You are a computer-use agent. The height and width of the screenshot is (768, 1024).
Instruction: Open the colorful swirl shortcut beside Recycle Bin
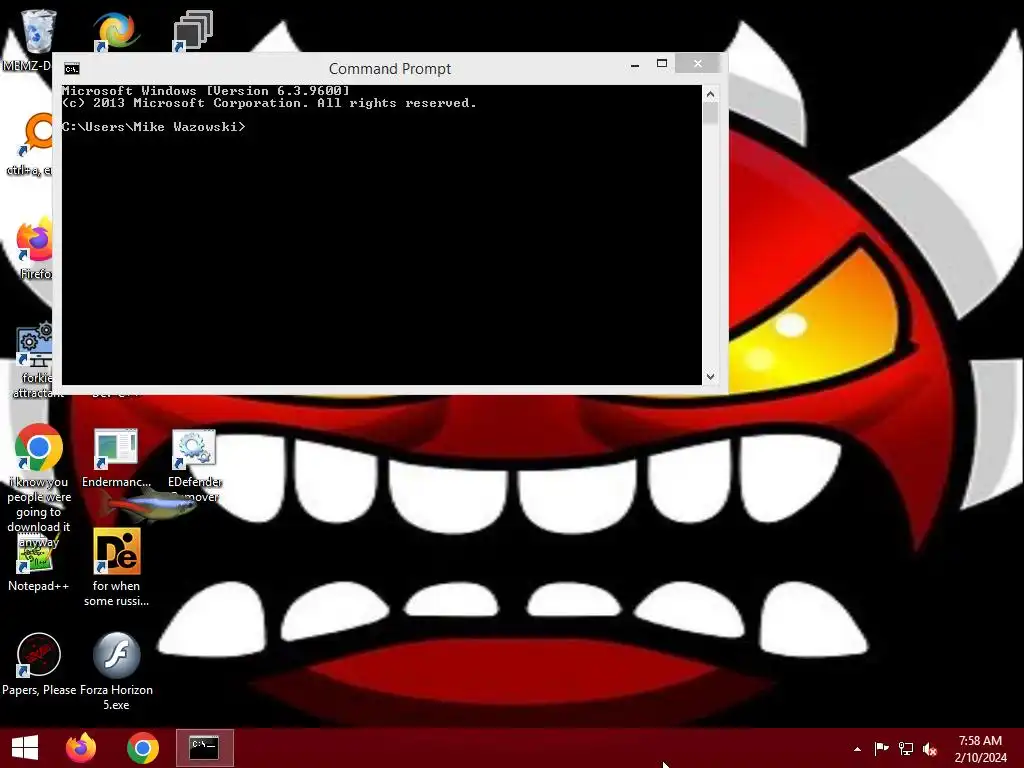pos(116,29)
